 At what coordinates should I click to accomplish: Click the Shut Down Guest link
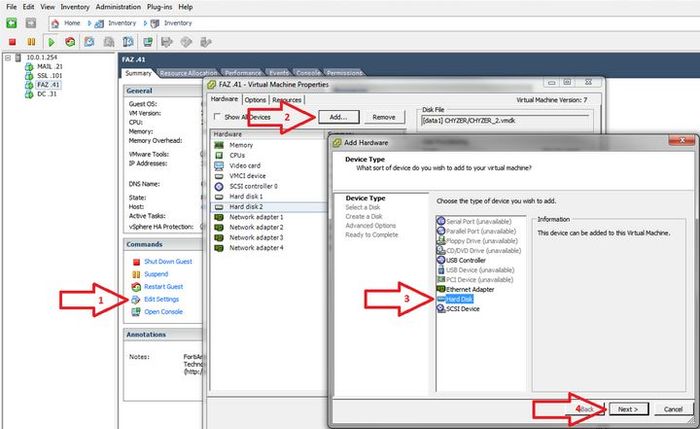168,262
